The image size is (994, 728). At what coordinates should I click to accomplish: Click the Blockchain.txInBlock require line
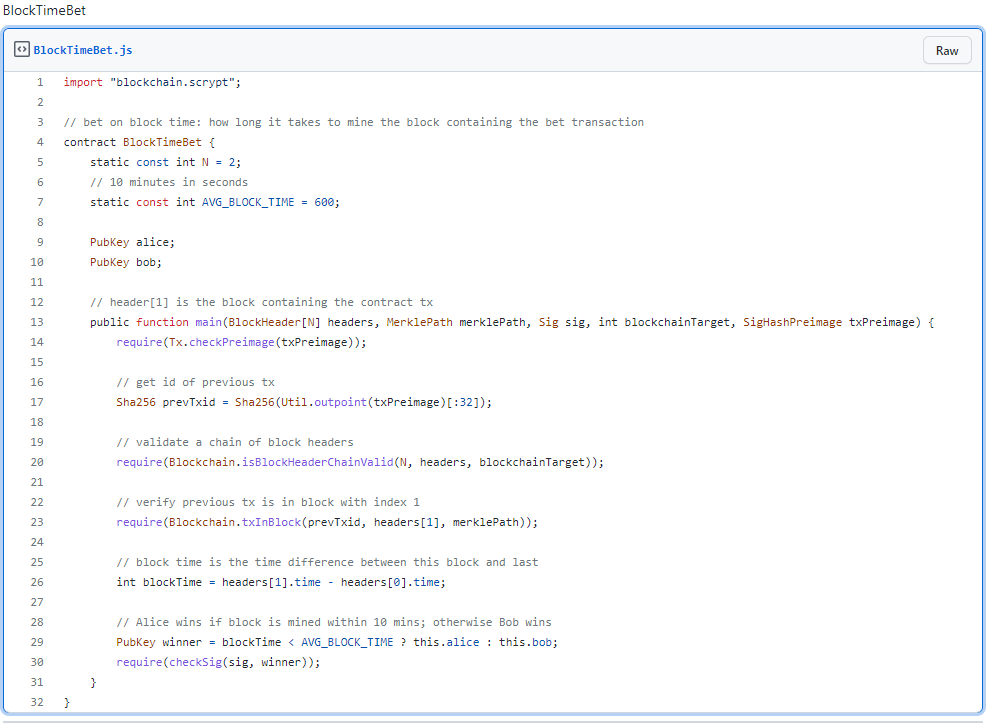[327, 523]
